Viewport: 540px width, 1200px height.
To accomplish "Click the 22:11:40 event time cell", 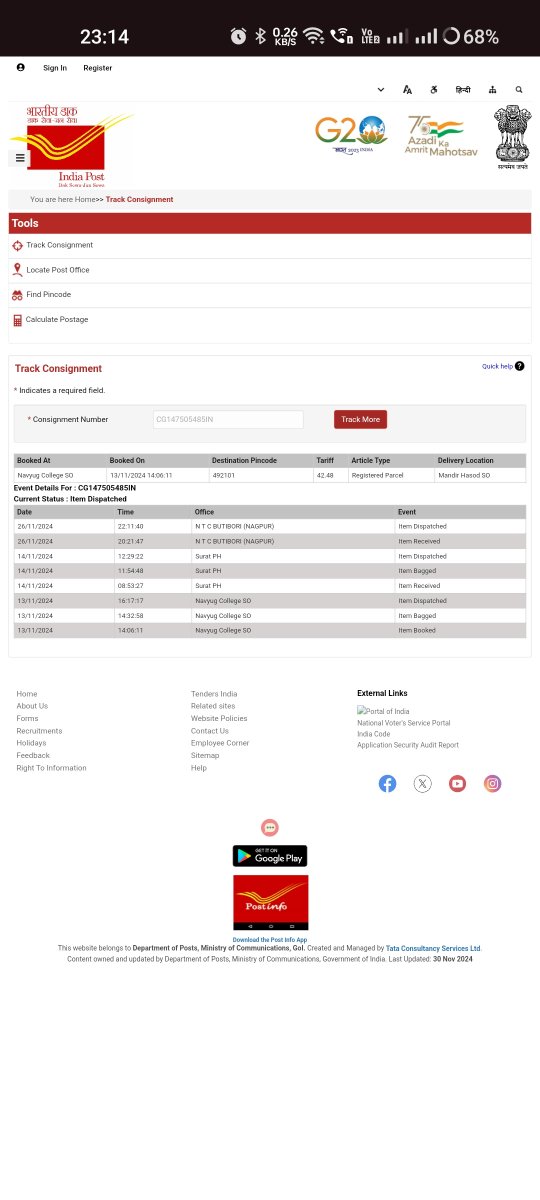I will click(154, 526).
